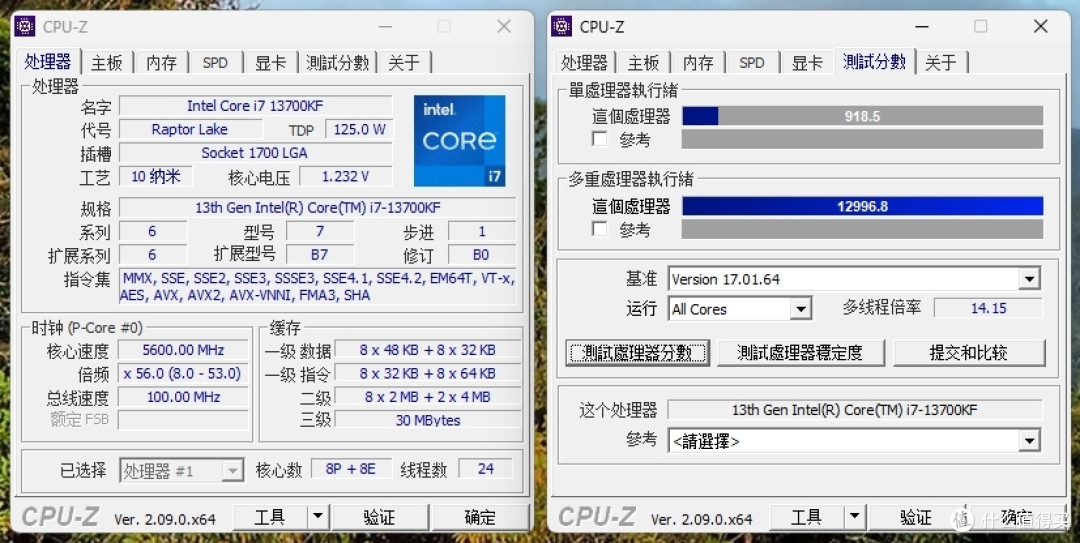This screenshot has width=1080, height=543.
Task: Open the 运行 All Cores dropdown
Action: click(x=800, y=309)
